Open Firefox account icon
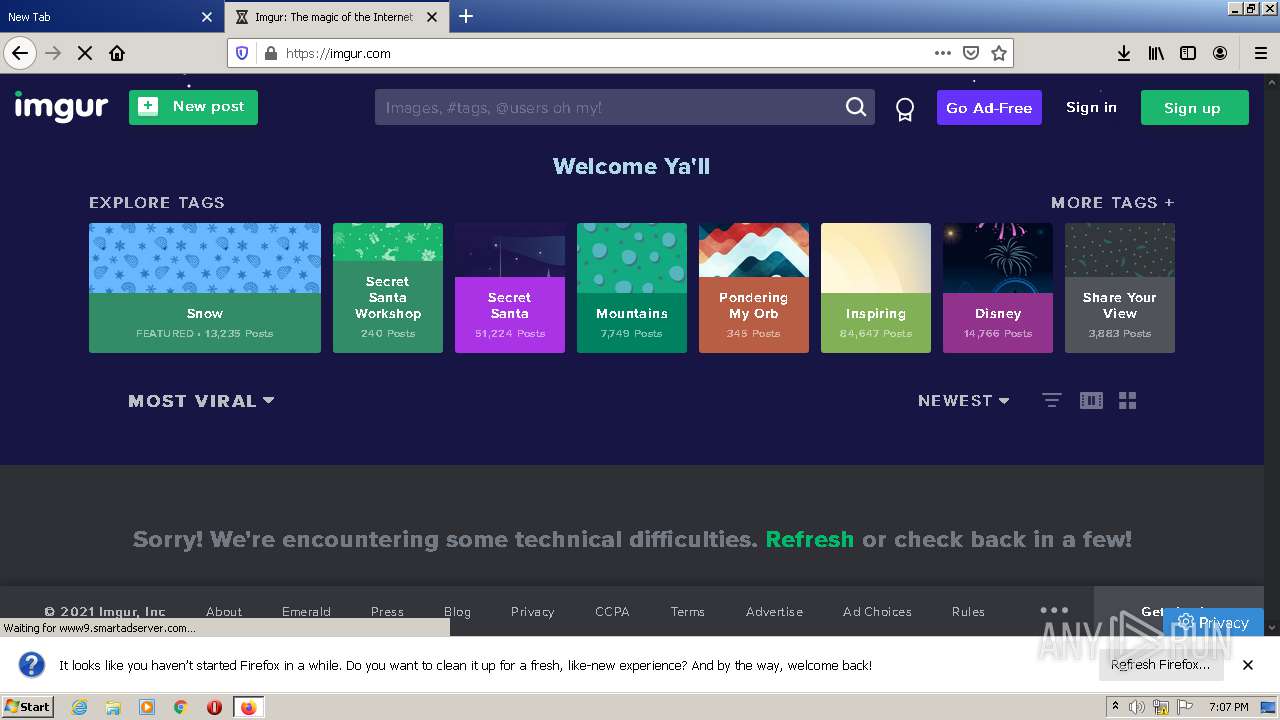Image resolution: width=1280 pixels, height=720 pixels. pos(1220,53)
